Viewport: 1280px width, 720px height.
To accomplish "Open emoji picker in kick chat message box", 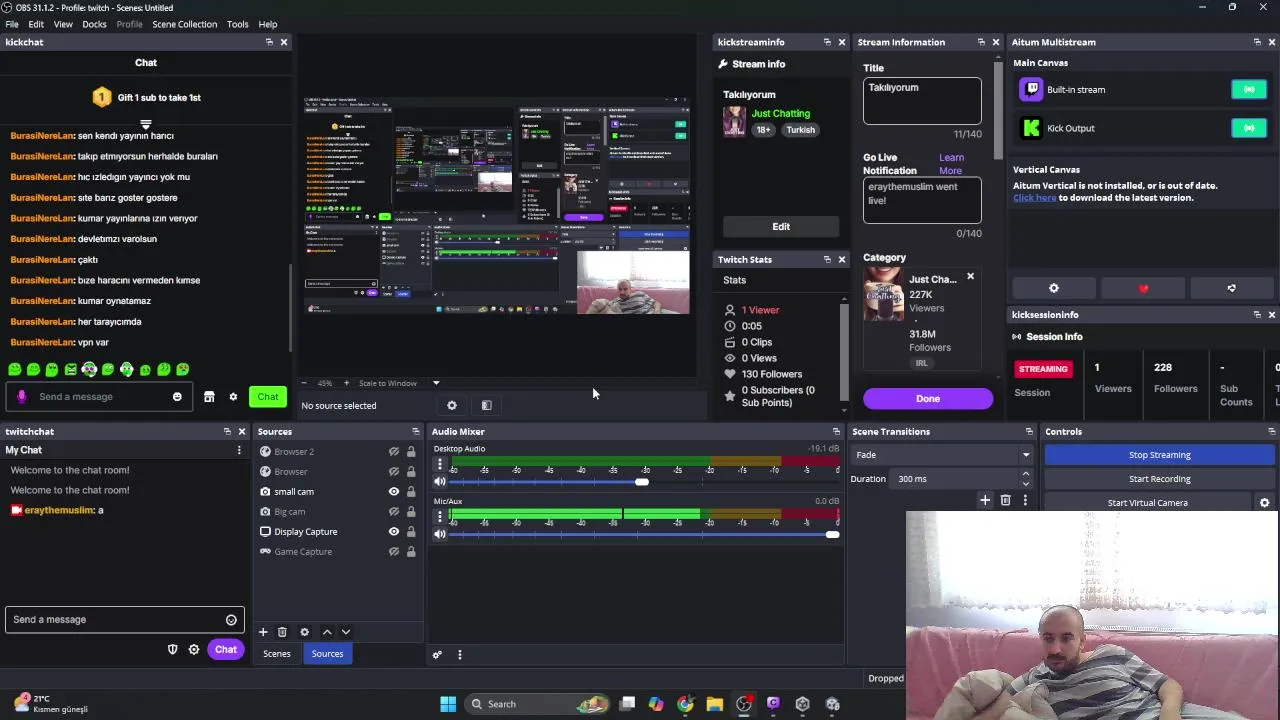I will 177,397.
